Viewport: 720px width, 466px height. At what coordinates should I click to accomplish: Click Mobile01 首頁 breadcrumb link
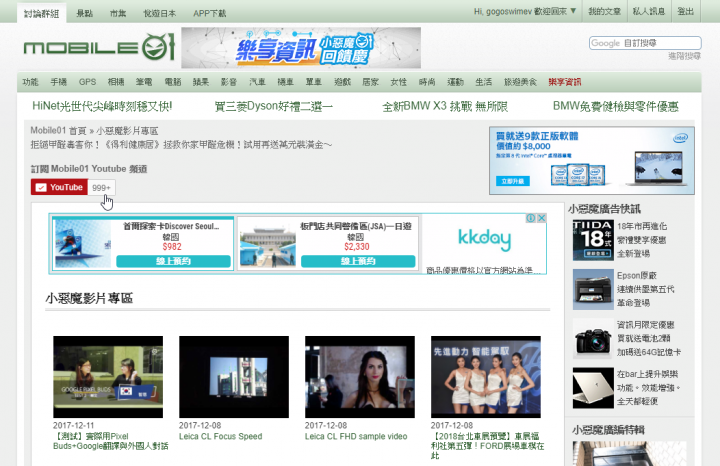[x=58, y=131]
